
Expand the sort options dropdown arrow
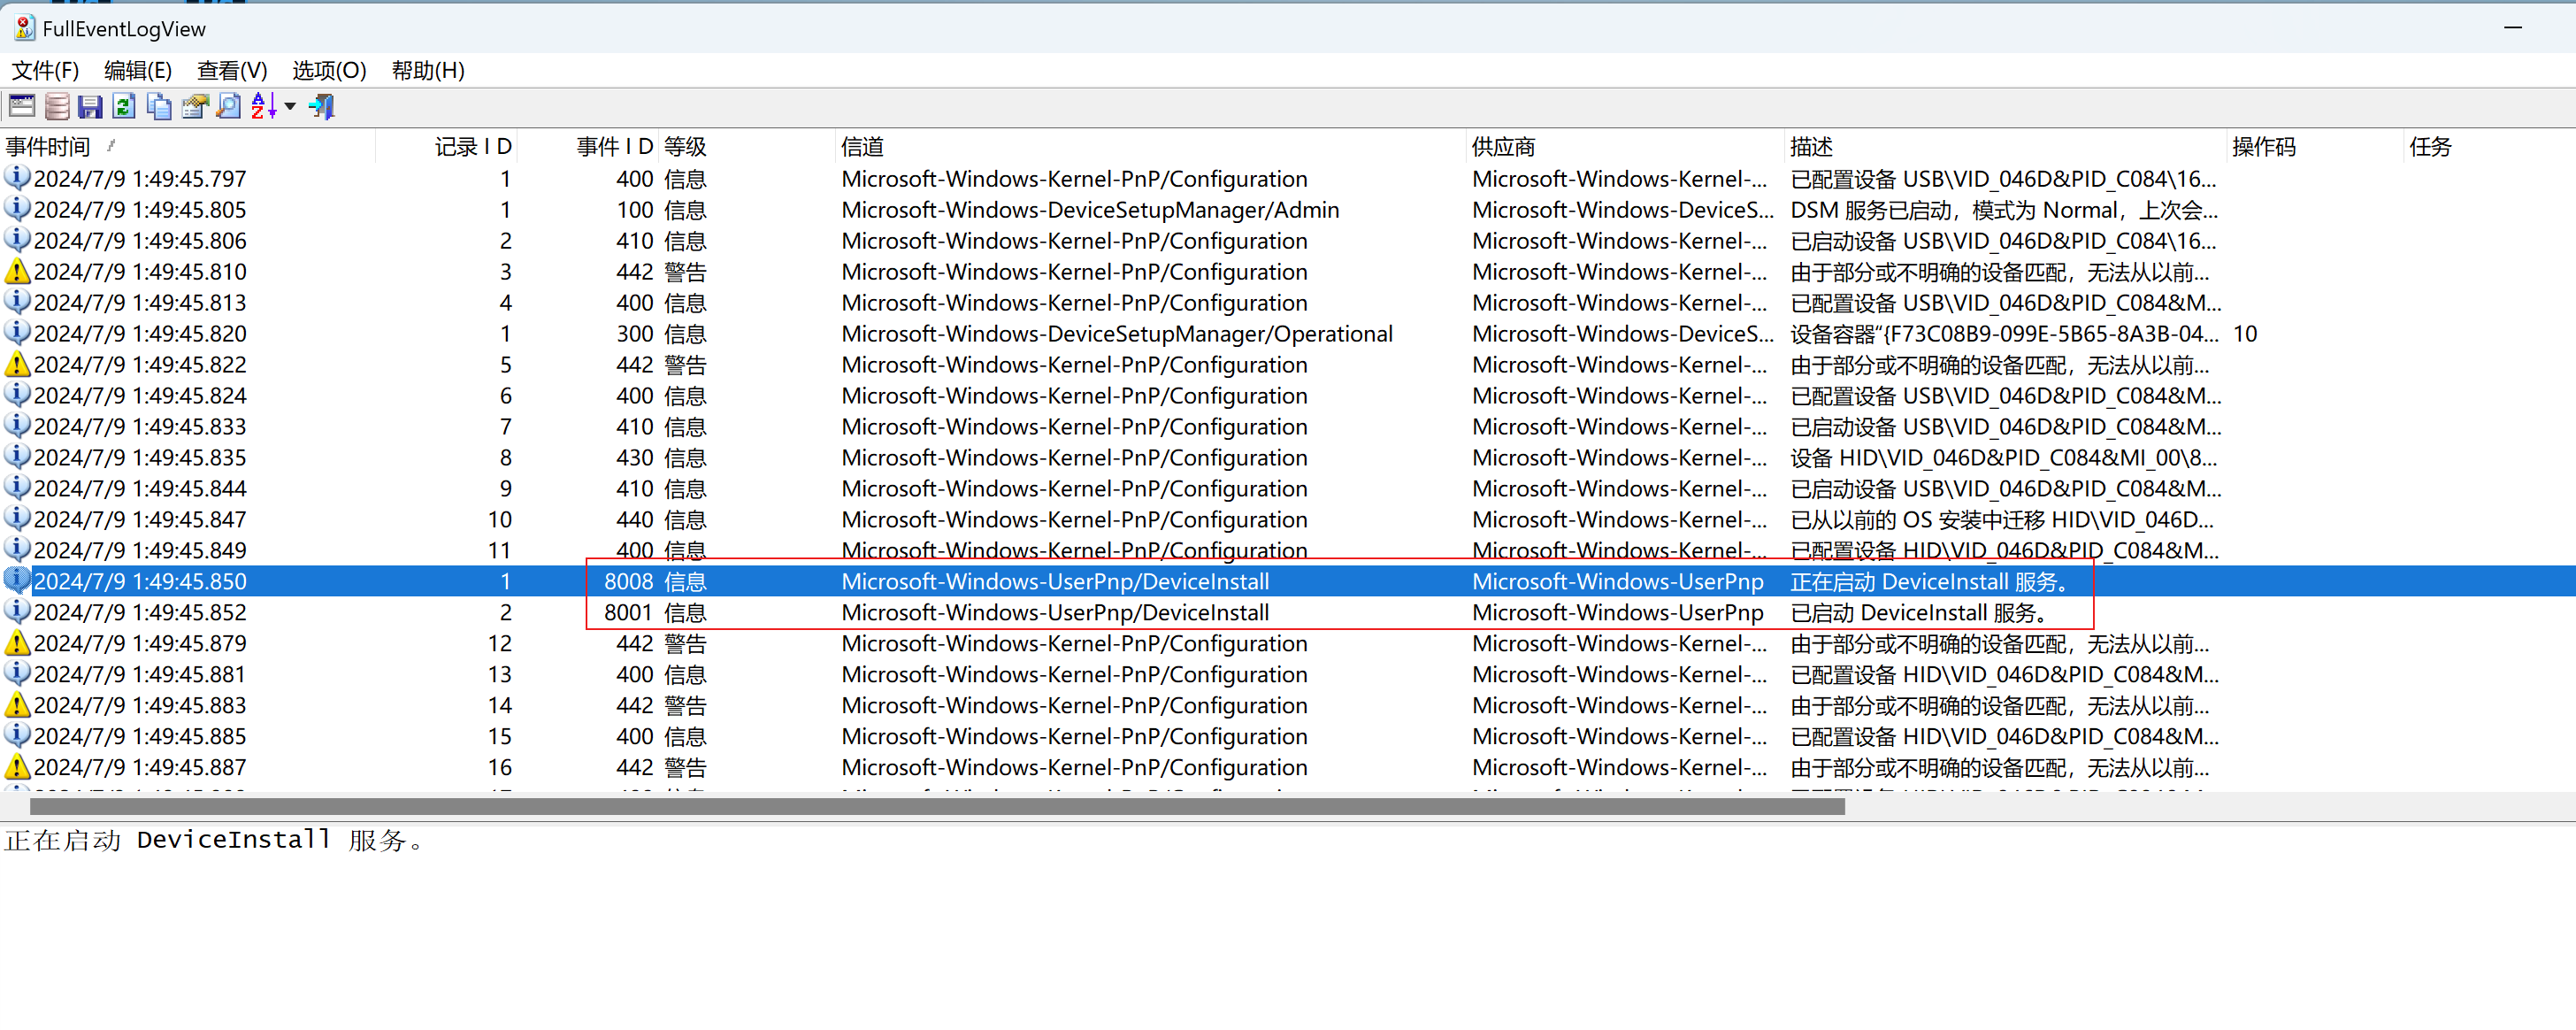pyautogui.click(x=290, y=106)
